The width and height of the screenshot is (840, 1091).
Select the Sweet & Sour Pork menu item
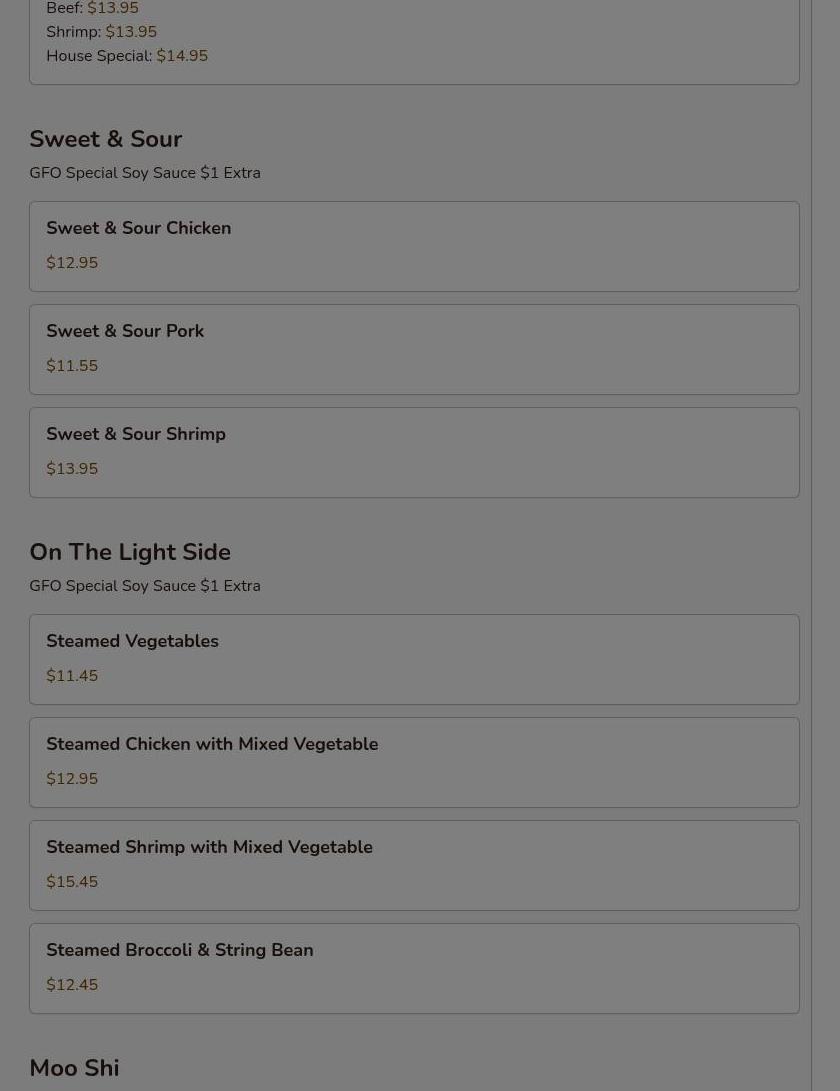[414, 349]
